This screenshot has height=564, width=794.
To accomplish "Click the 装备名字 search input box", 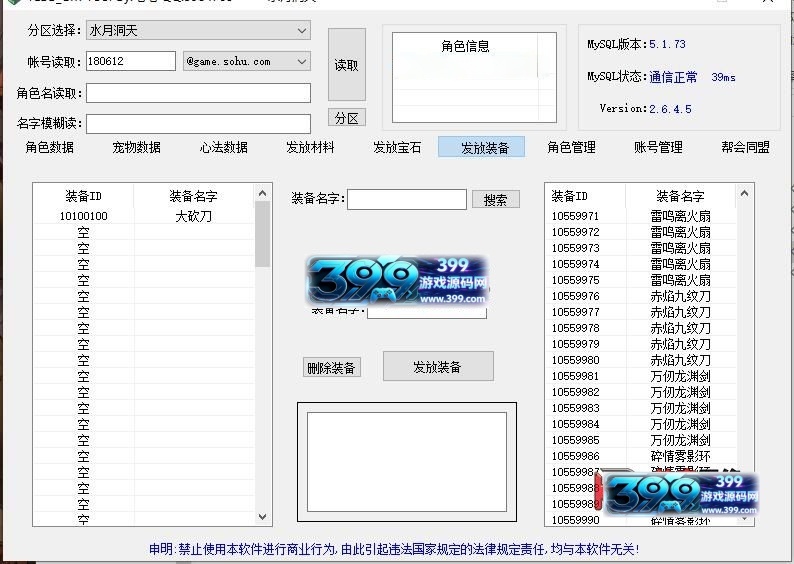I will (x=407, y=199).
